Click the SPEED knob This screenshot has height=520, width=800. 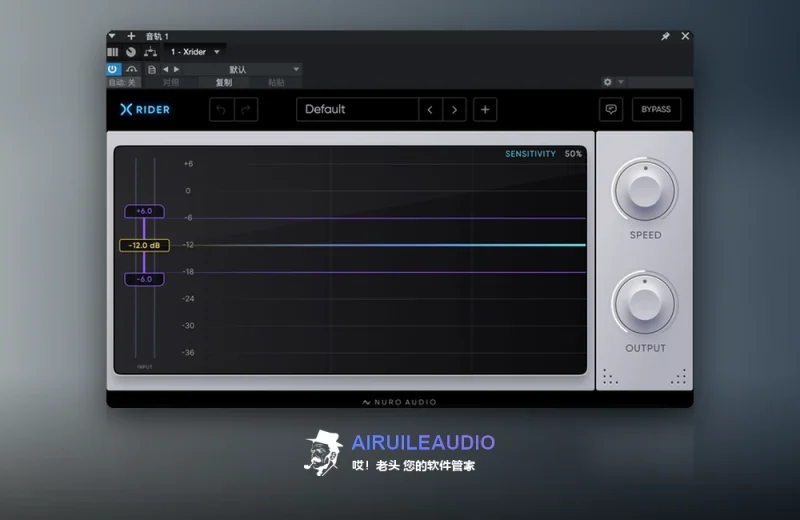pyautogui.click(x=645, y=191)
